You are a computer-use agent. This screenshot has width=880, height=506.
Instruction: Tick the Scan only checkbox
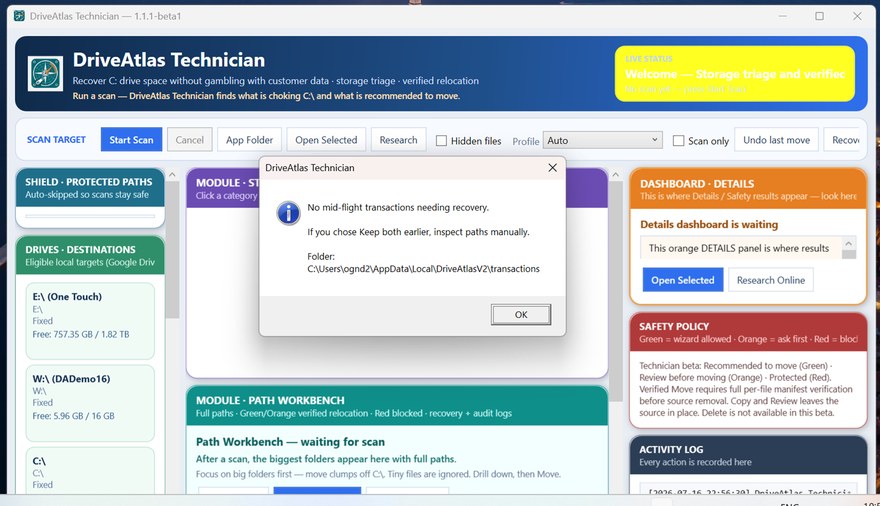pyautogui.click(x=679, y=141)
